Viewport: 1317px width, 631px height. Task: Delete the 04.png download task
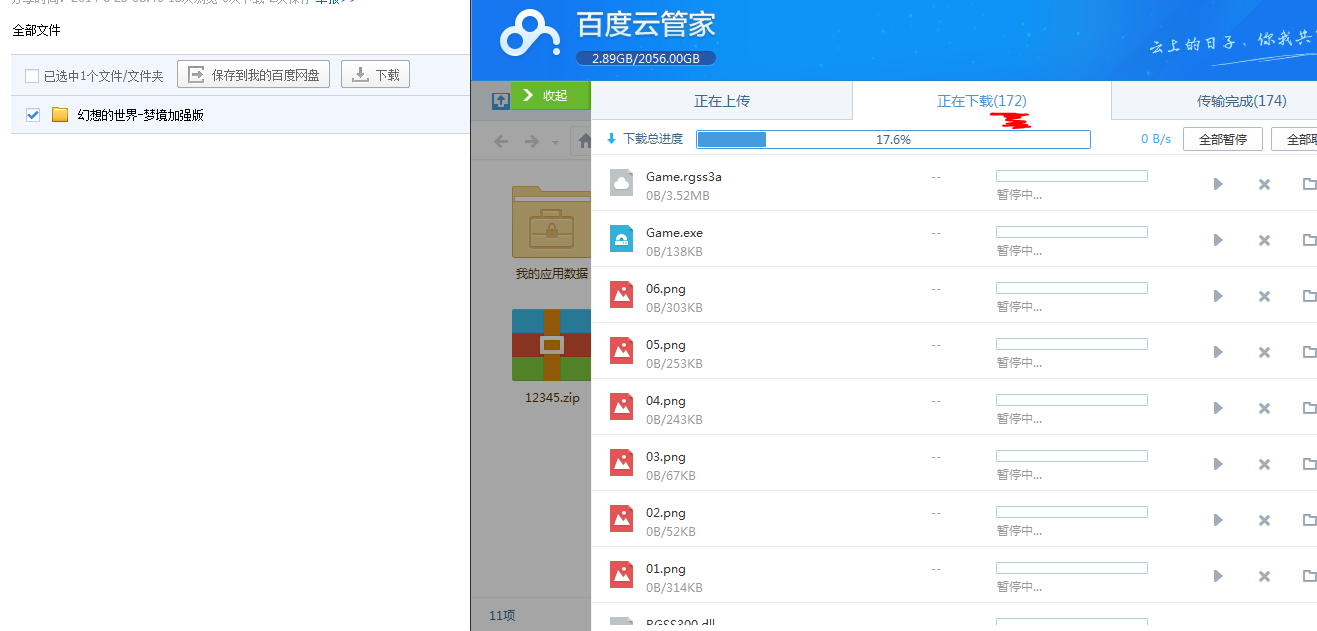(1264, 408)
